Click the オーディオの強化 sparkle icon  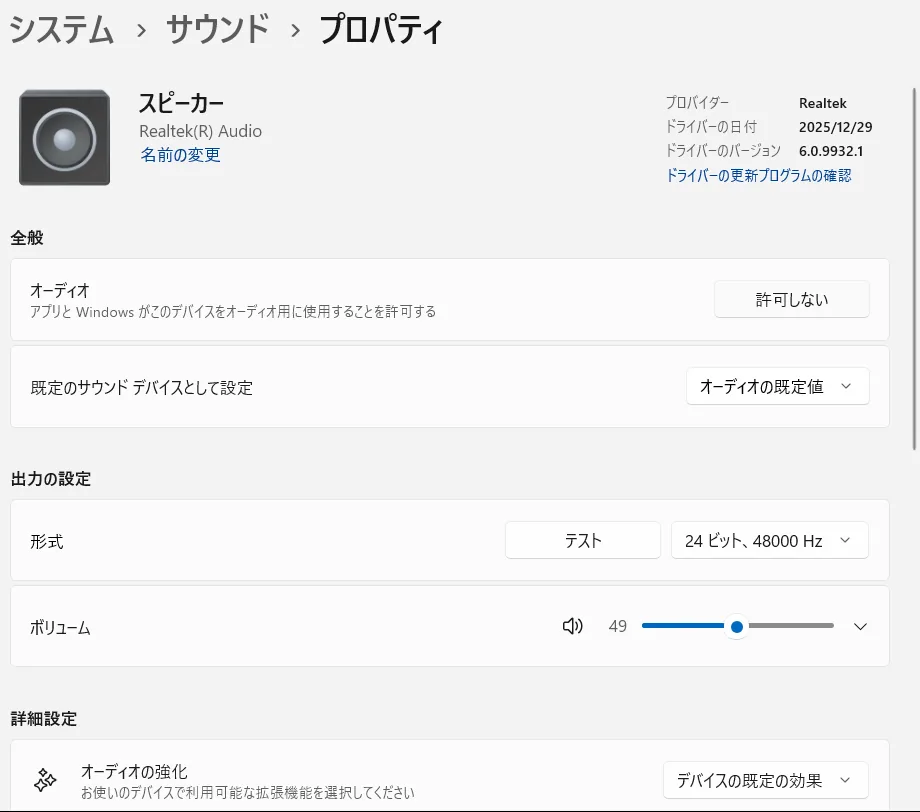pos(45,780)
